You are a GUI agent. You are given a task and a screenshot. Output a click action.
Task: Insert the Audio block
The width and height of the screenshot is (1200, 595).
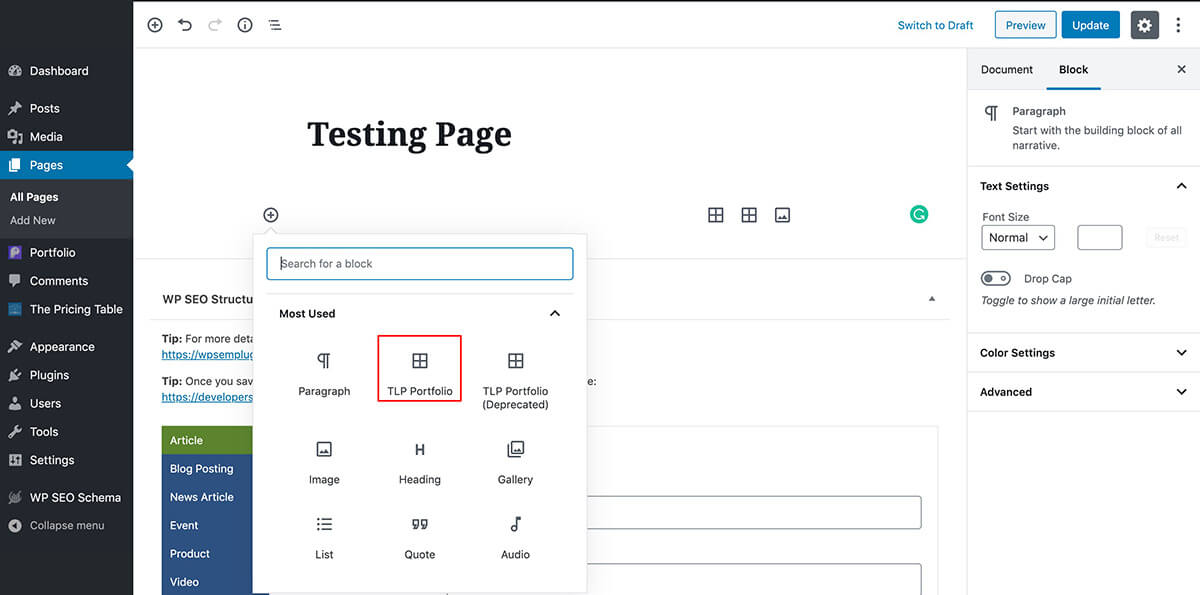pos(516,538)
